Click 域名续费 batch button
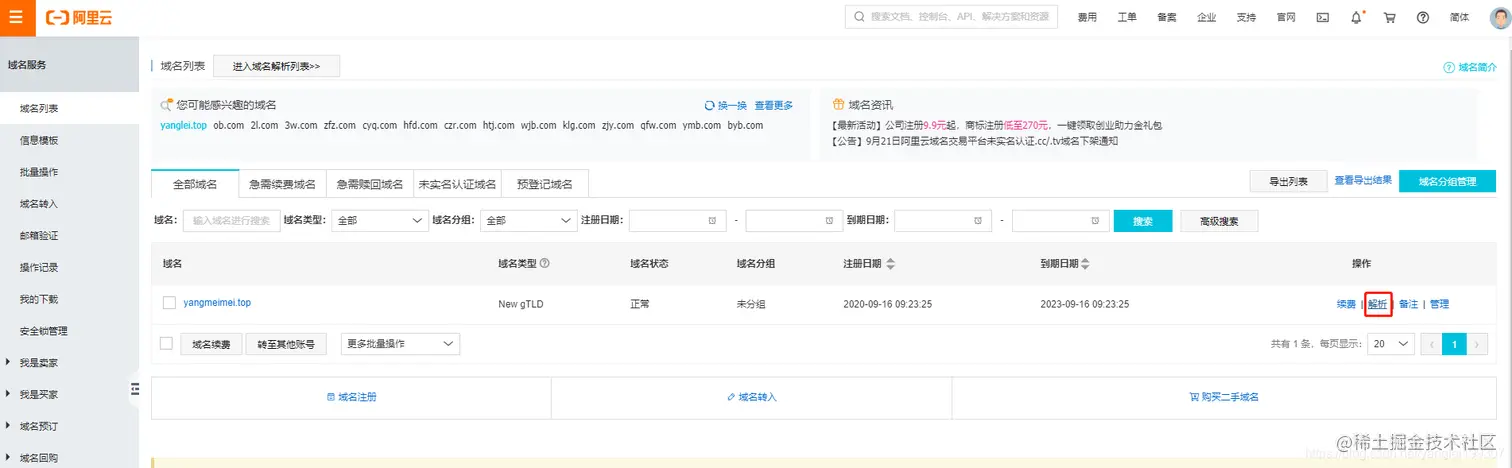Screen dimensions: 1512x468 211,344
